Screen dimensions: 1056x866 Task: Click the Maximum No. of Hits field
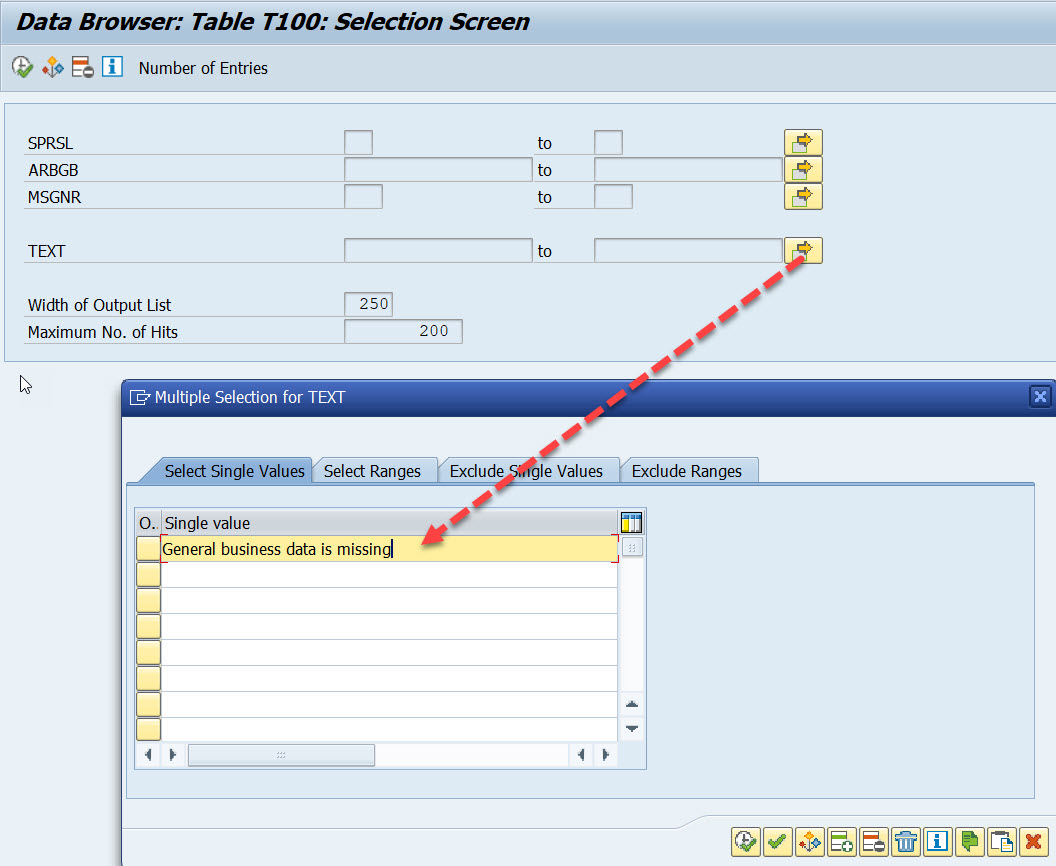point(403,331)
